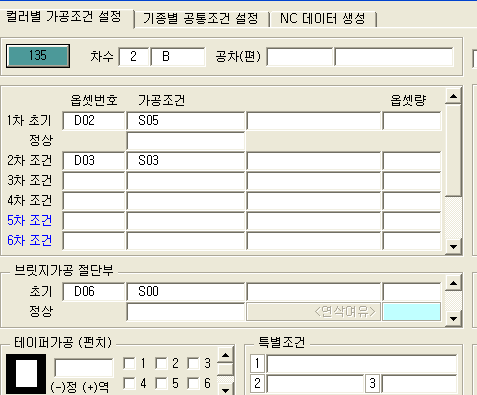Click 특별조건 field number 2

[x=315, y=383]
